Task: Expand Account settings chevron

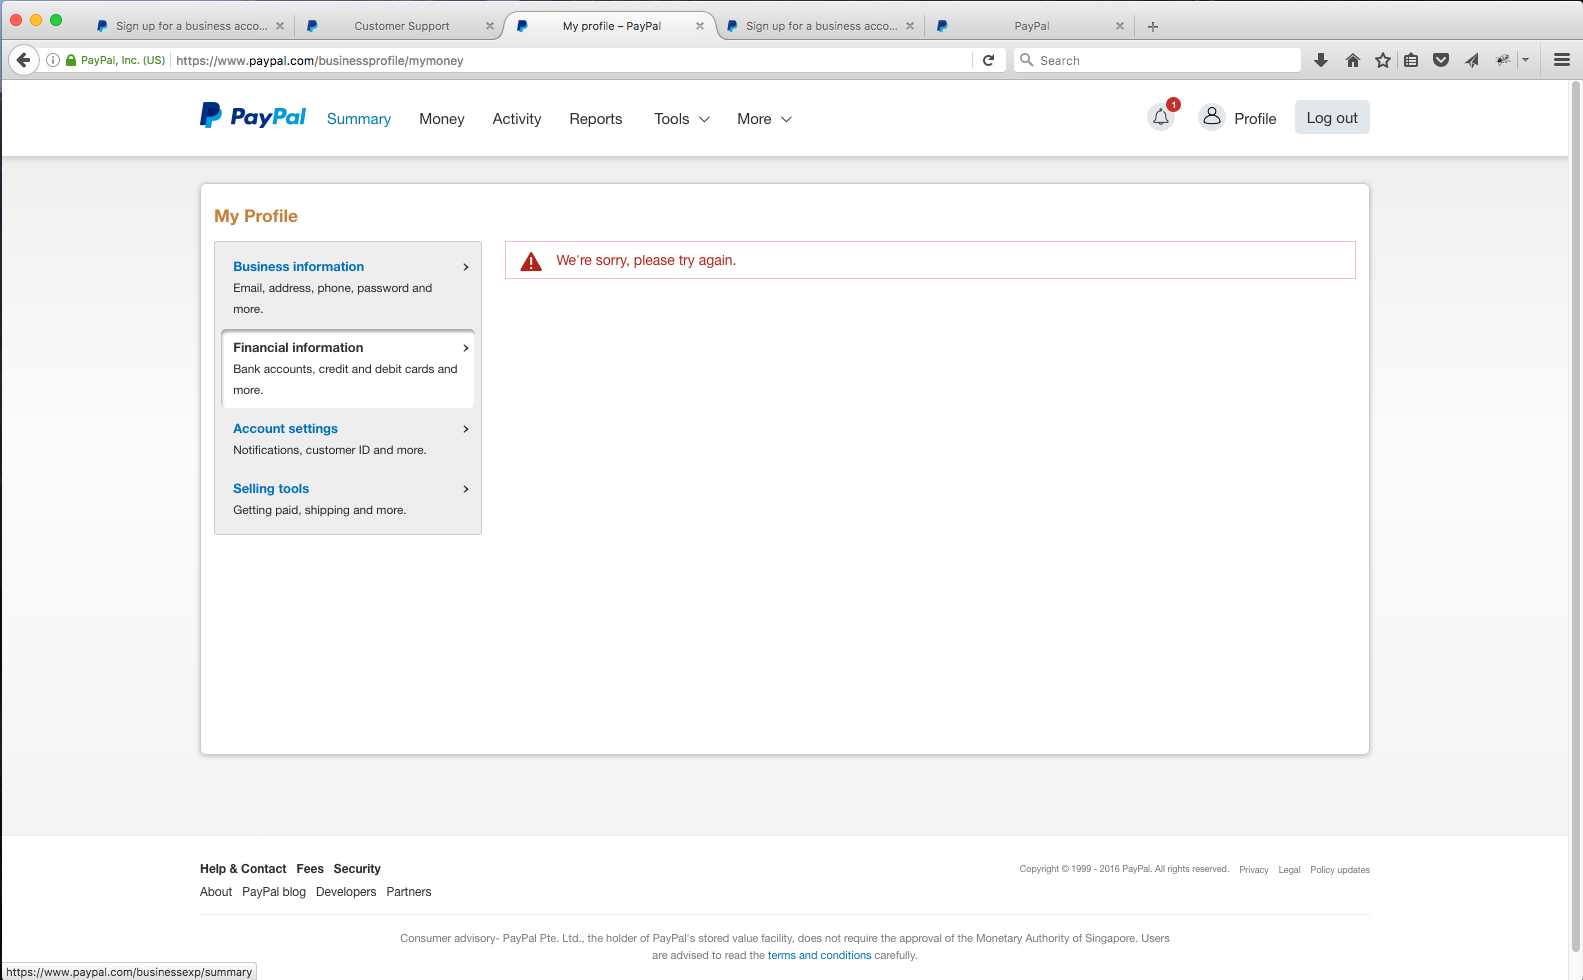Action: (466, 429)
